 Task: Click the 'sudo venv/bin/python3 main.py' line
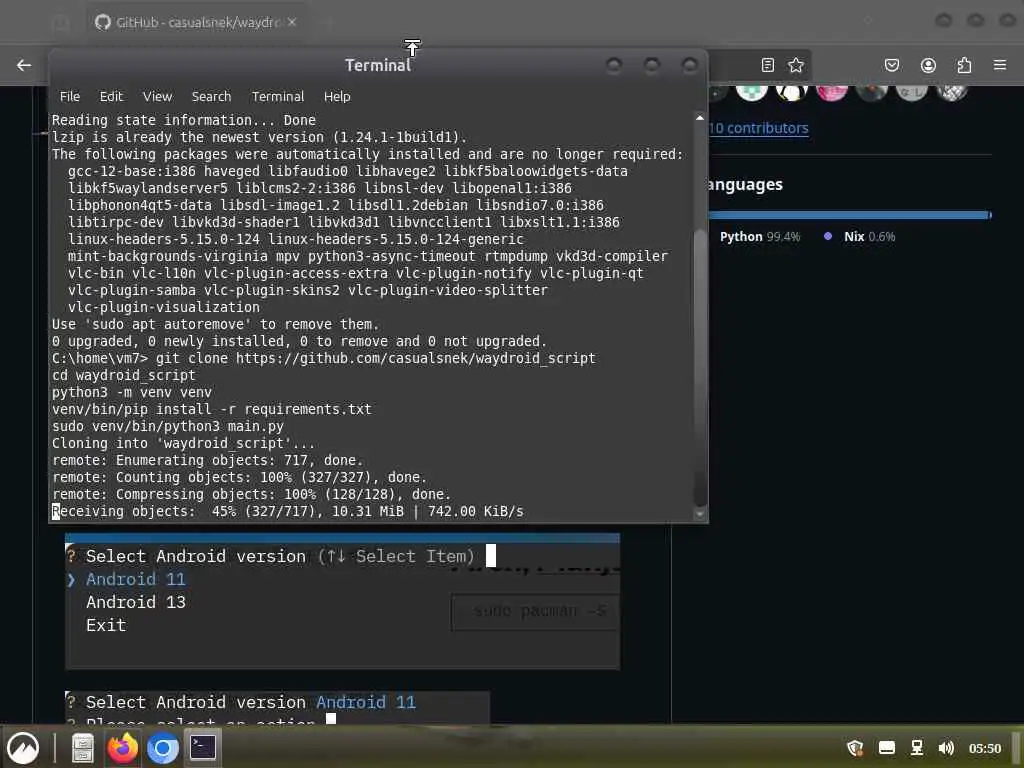pyautogui.click(x=168, y=426)
